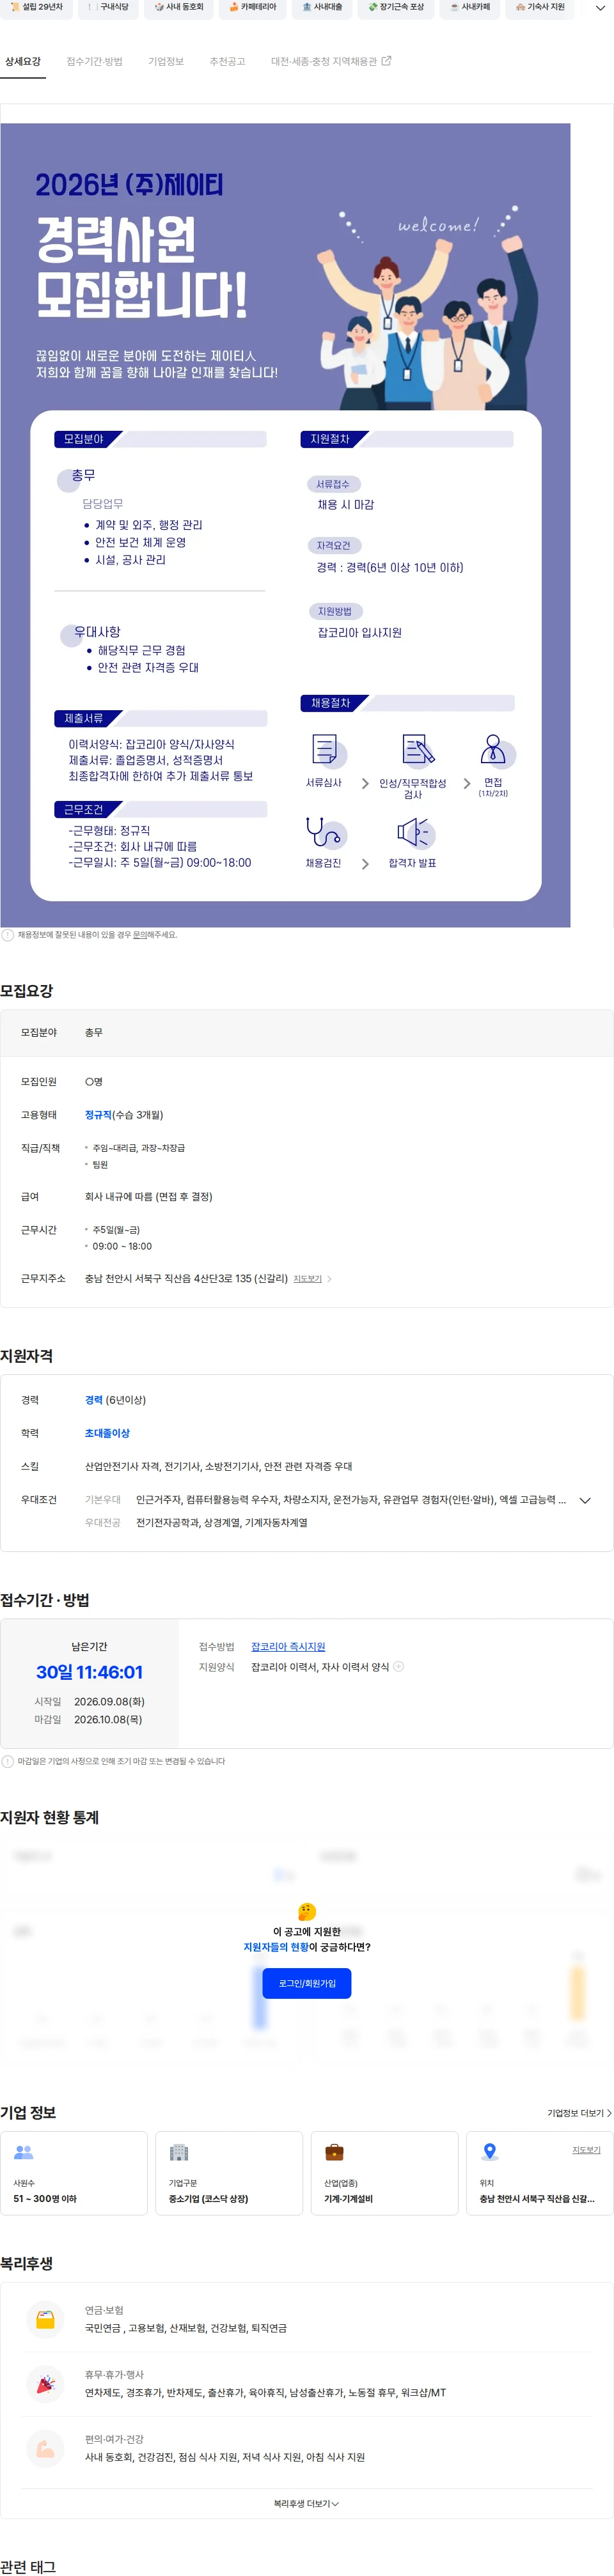The image size is (614, 2576).
Task: Click info icon beside 마감일 notice
Action: (x=8, y=1761)
